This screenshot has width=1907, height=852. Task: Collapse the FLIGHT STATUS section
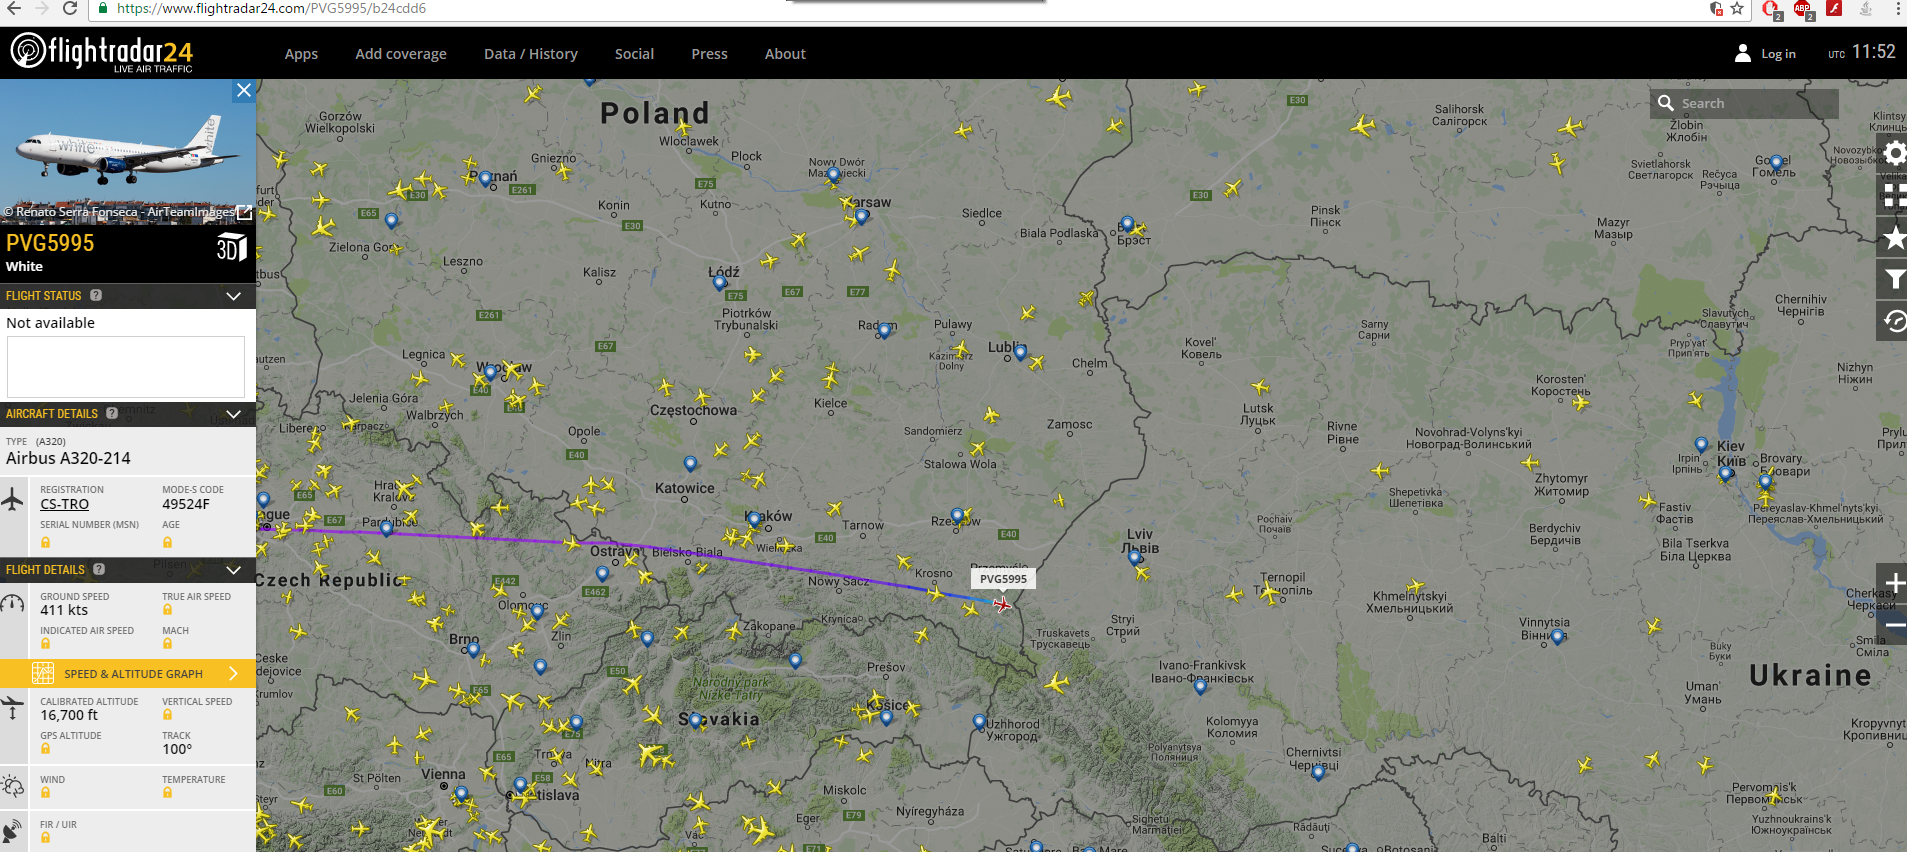point(233,296)
